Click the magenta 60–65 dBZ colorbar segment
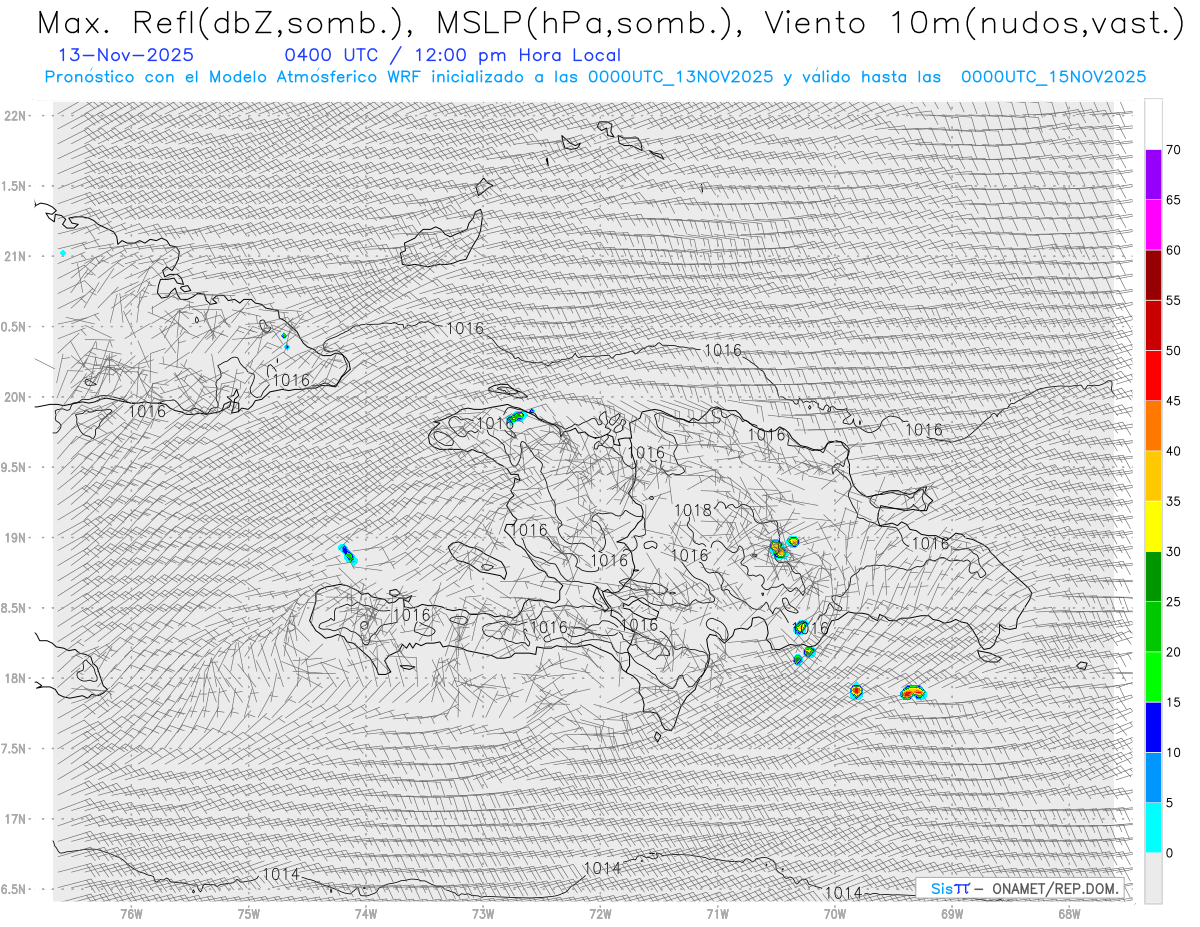The image size is (1200, 927). click(x=1153, y=225)
